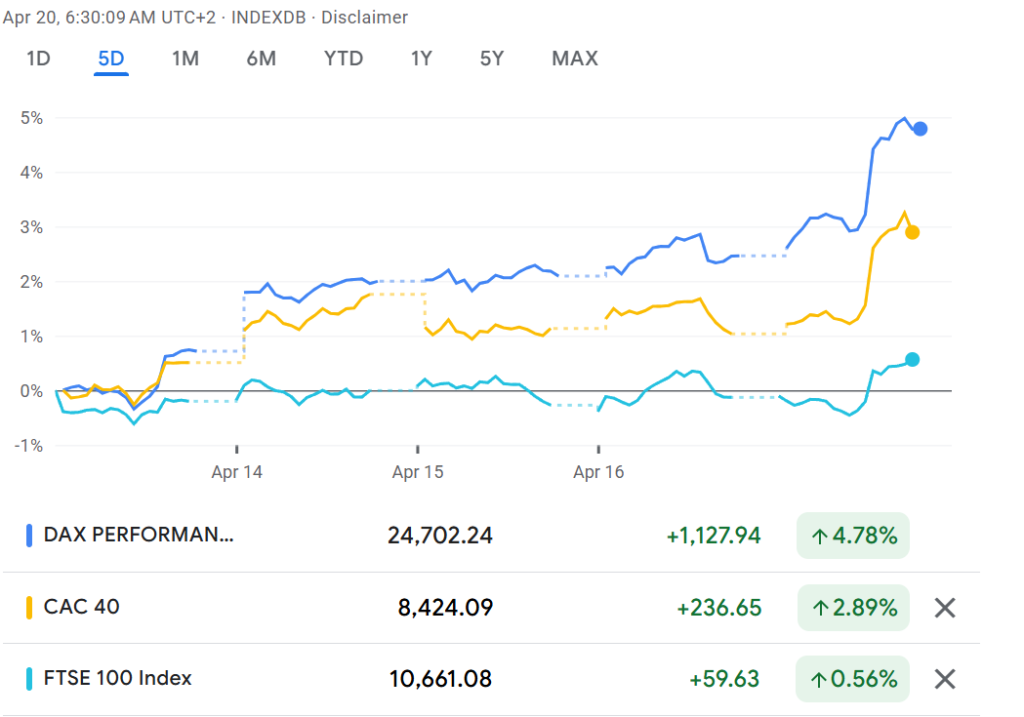The width and height of the screenshot is (1024, 717).
Task: Click the Apr 15 date marker on axis
Action: click(417, 473)
